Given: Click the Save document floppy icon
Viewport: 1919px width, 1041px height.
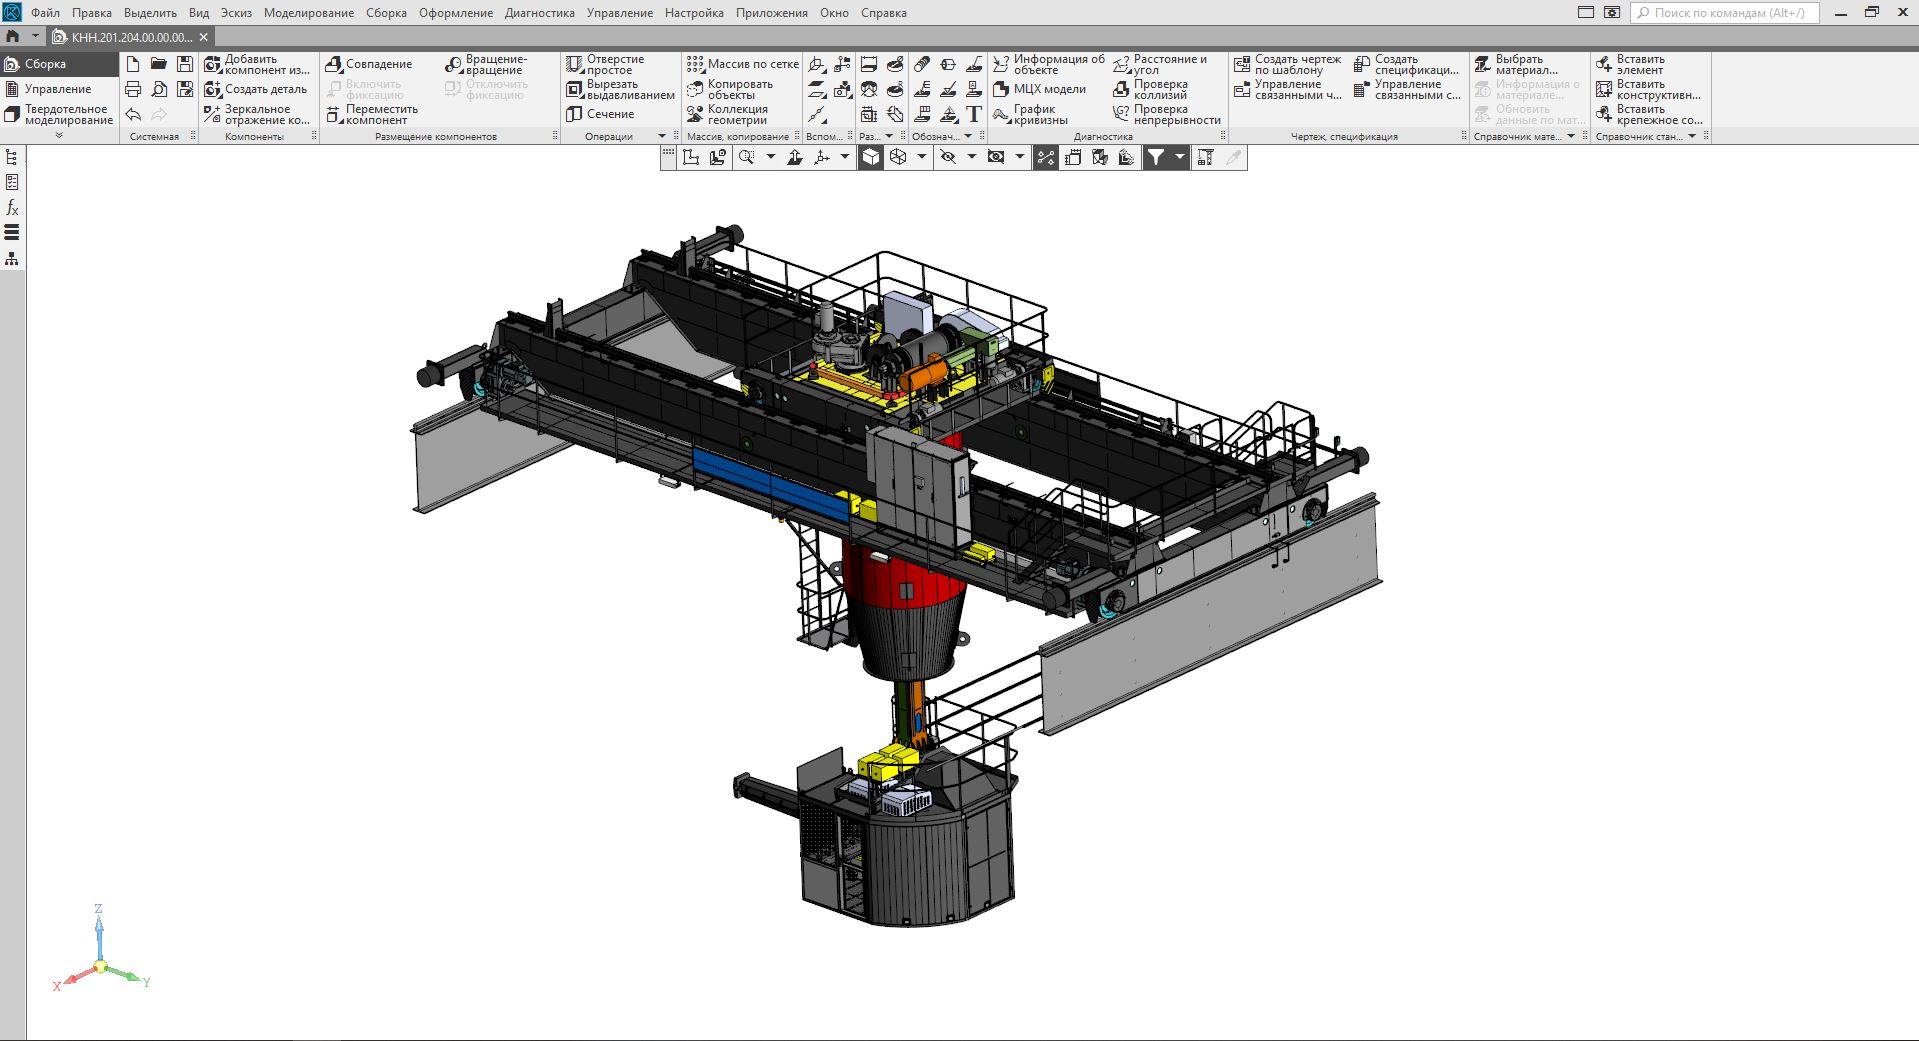Looking at the screenshot, I should coord(185,64).
